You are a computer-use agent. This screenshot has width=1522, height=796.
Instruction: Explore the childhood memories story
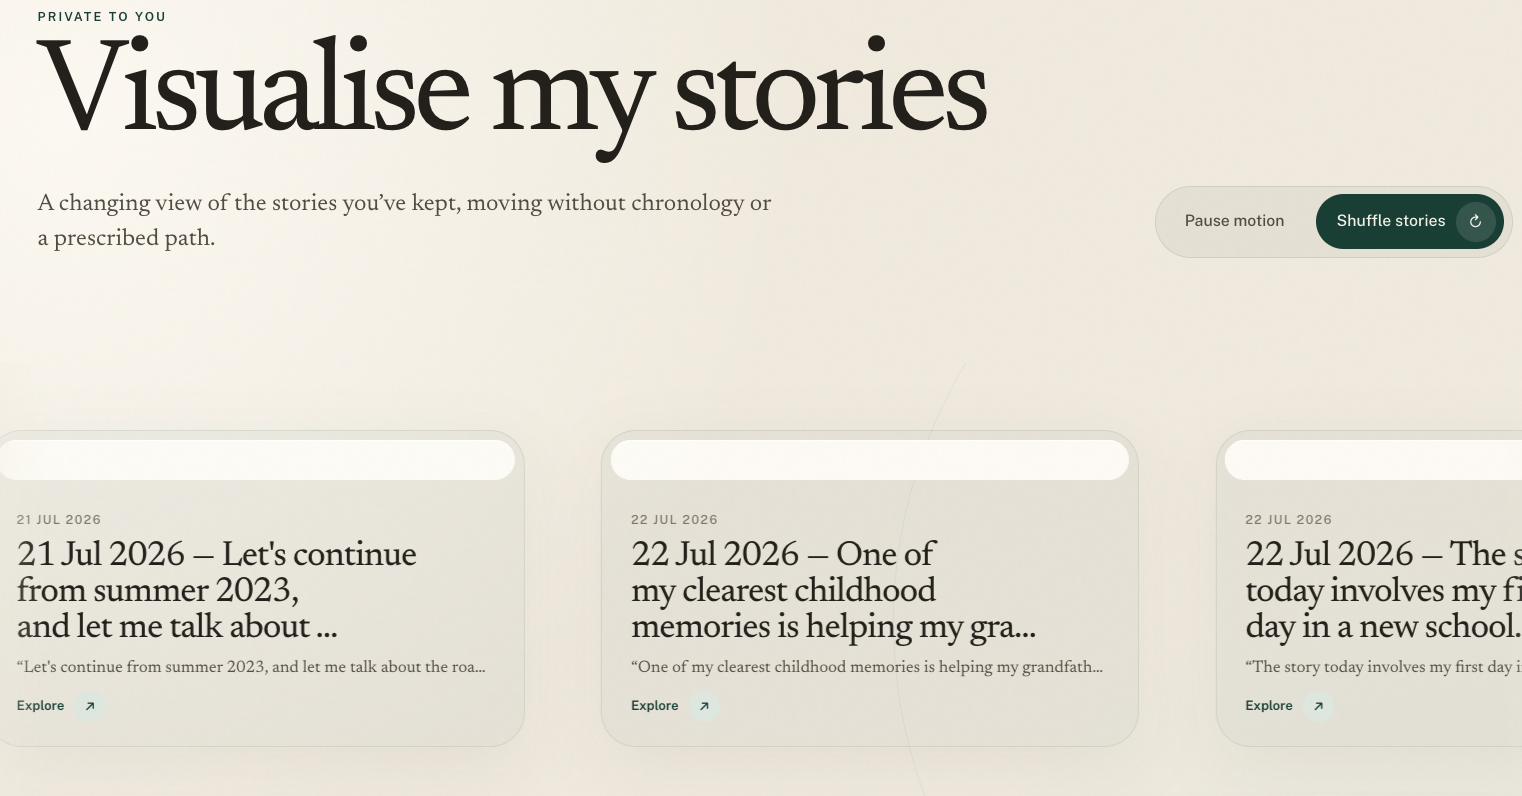[x=675, y=706]
